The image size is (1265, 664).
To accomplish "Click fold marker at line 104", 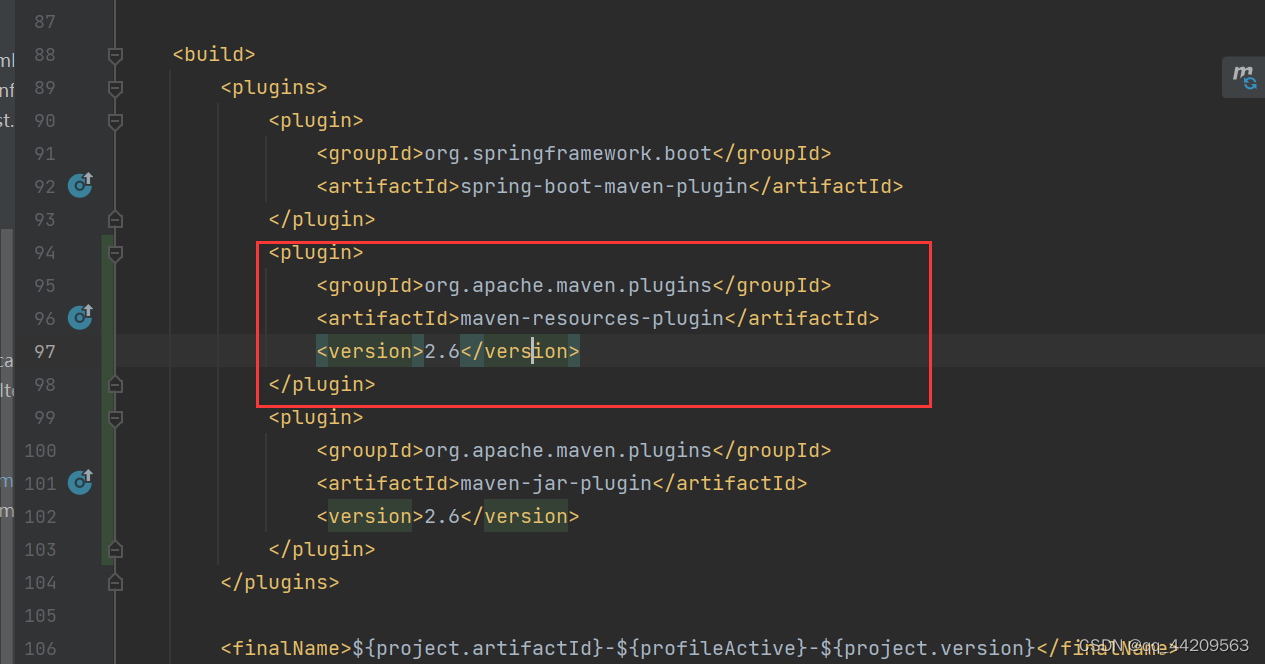I will [114, 581].
